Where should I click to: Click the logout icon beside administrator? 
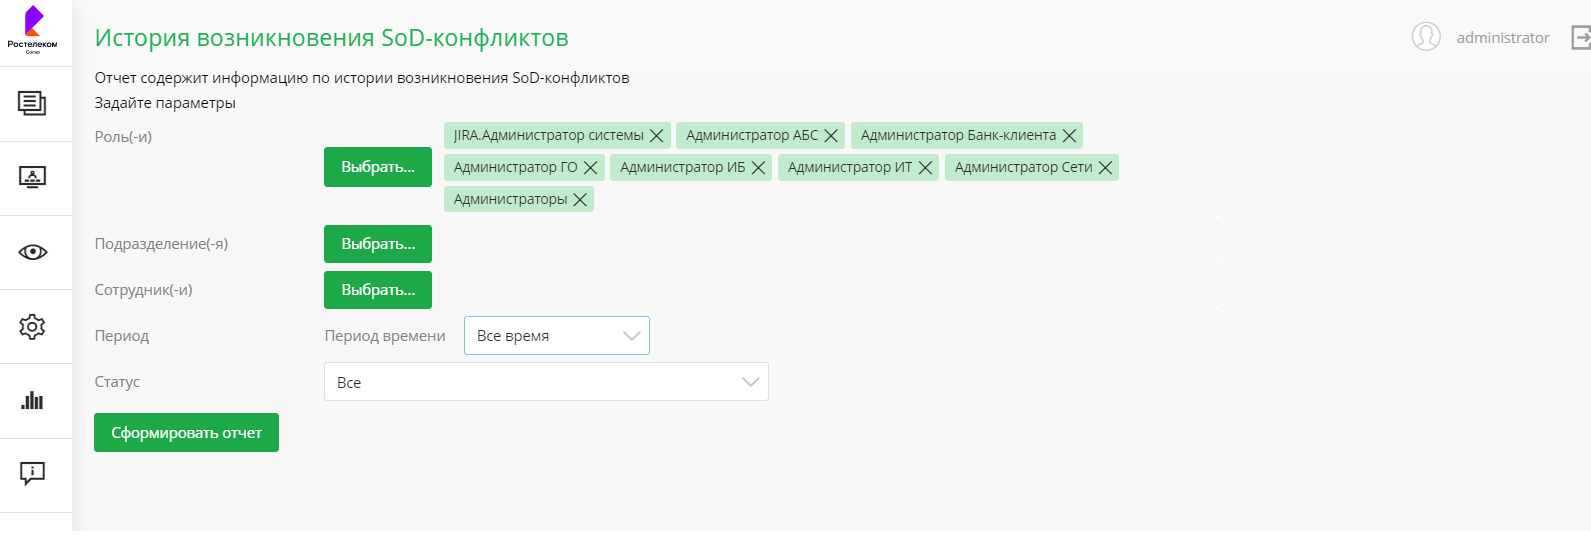pos(1580,38)
